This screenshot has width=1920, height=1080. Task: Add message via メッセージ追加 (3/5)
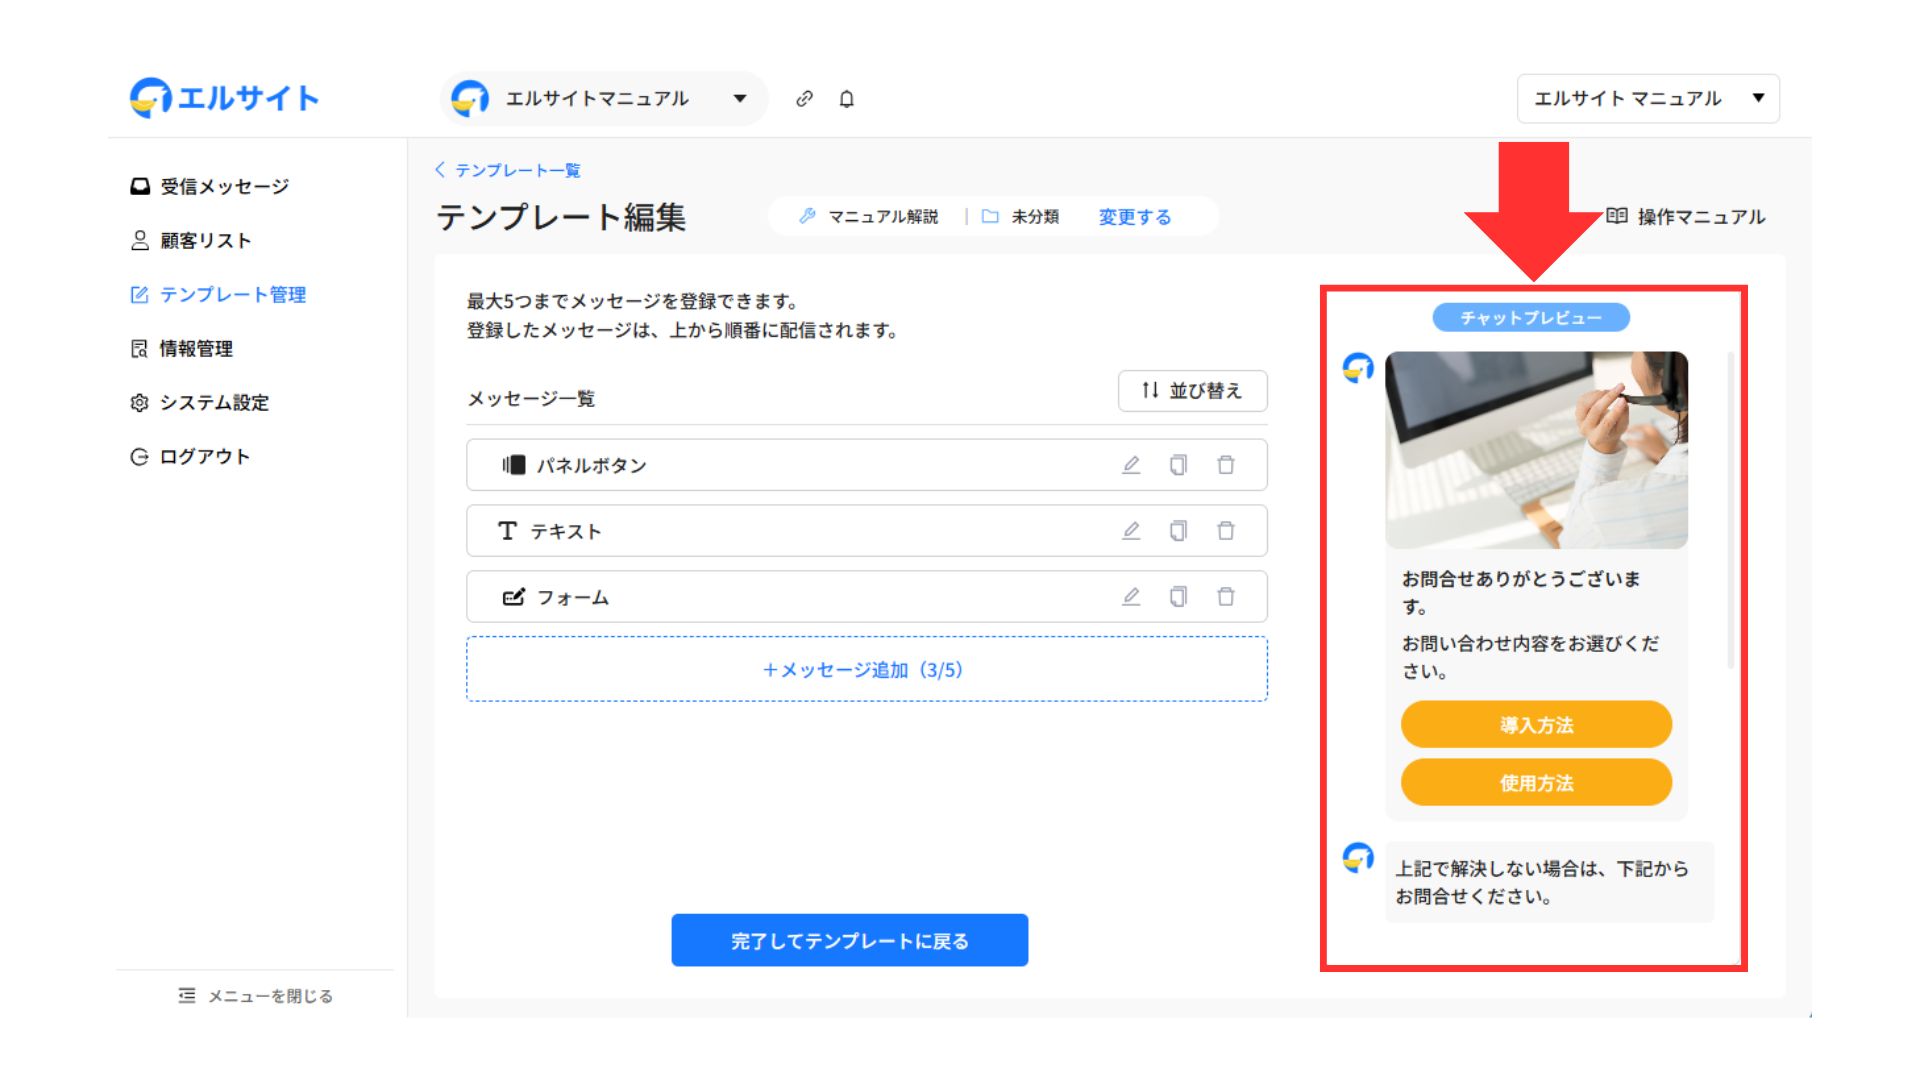point(866,670)
